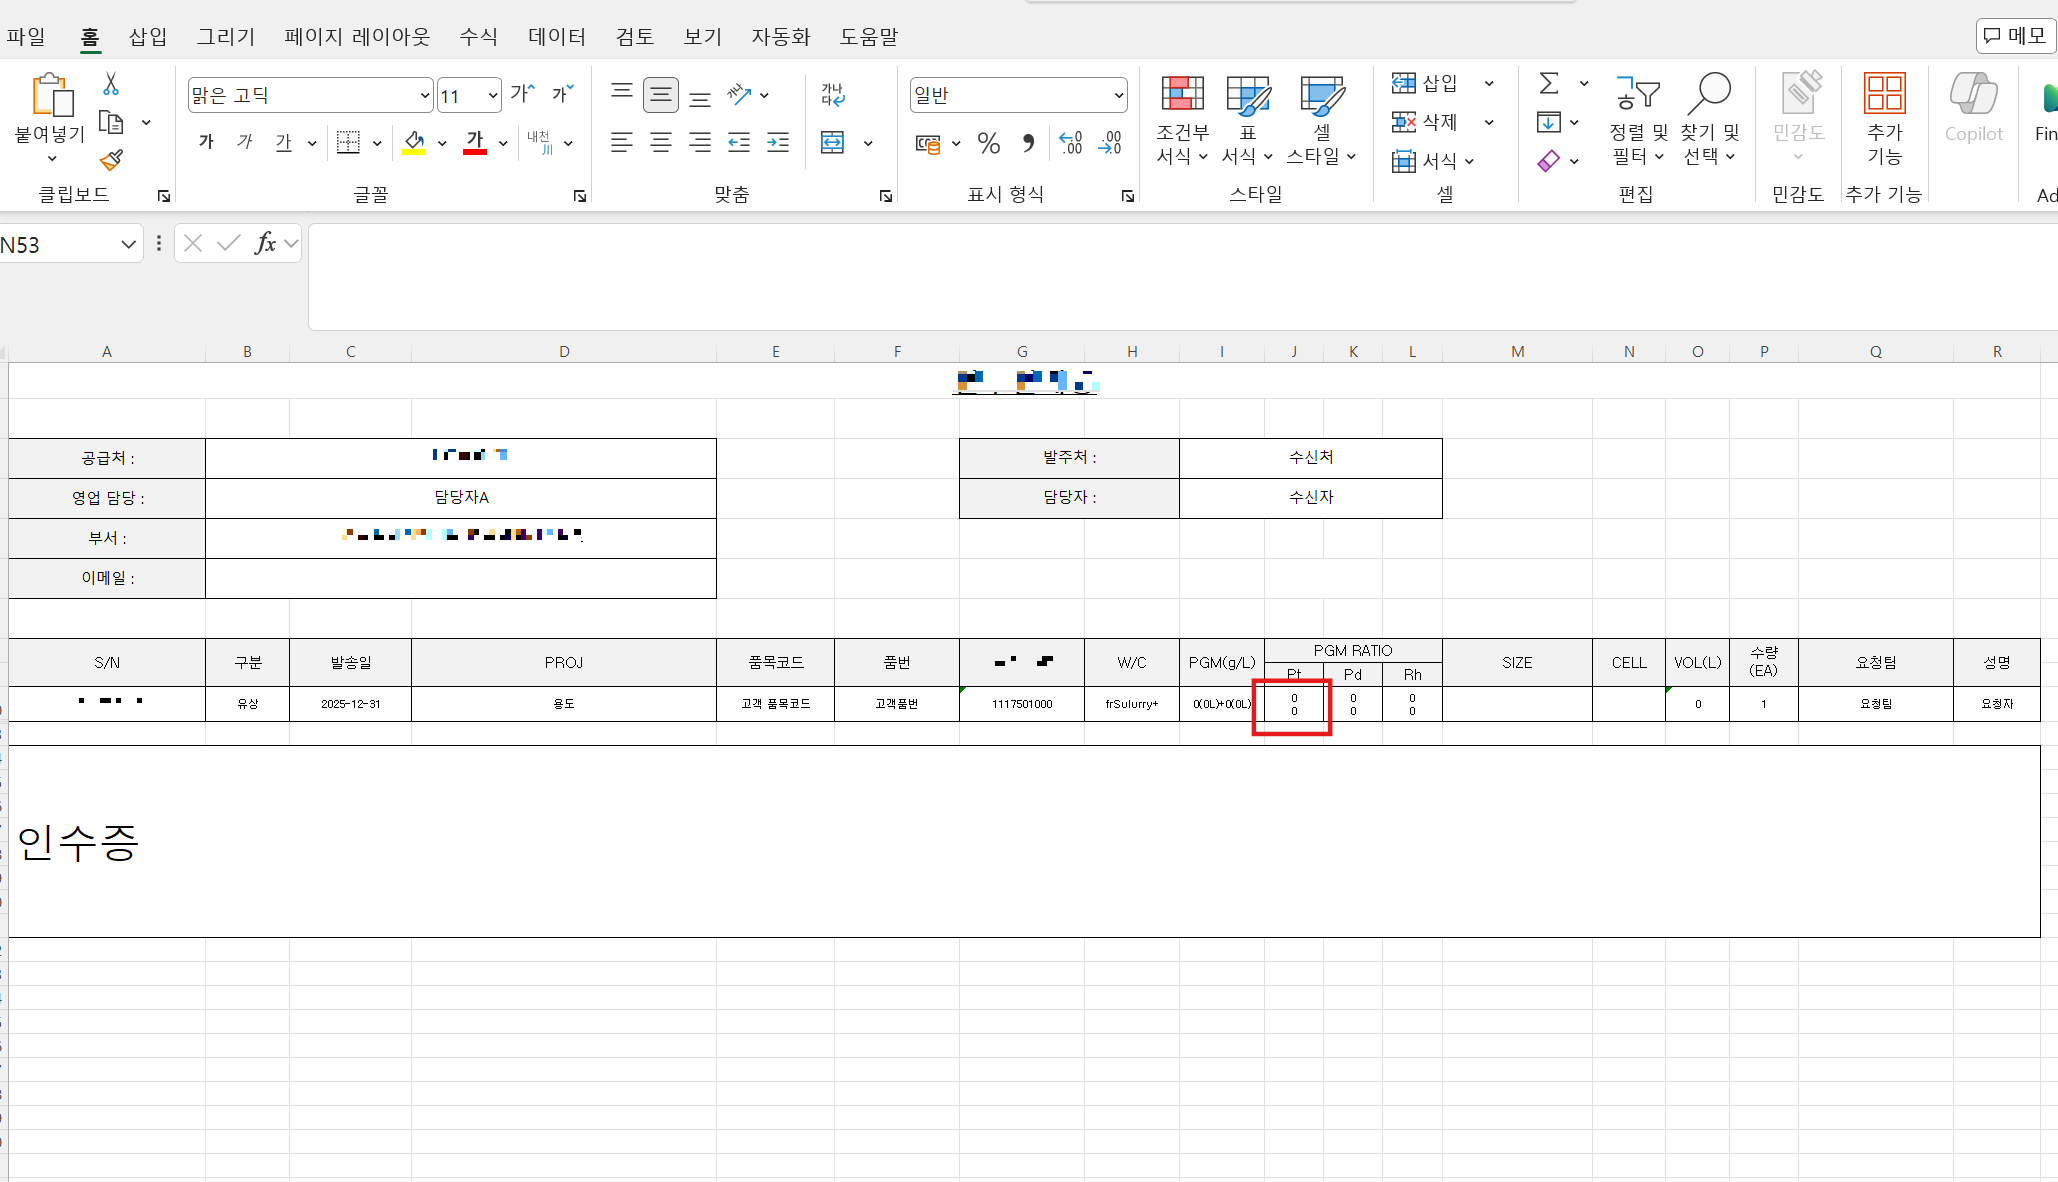Toggle bold formatting
Screen dimensions: 2058x1182
(206, 142)
